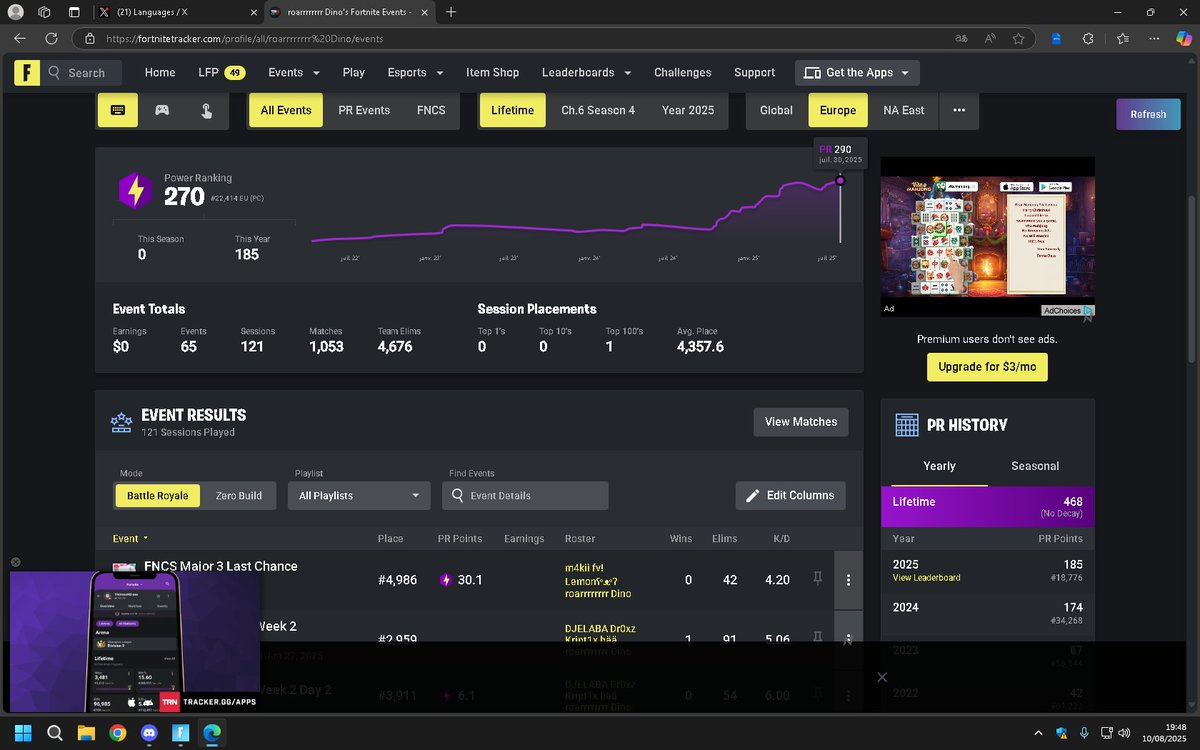Image resolution: width=1200 pixels, height=750 pixels.
Task: Click the browser address bar URL
Action: click(244, 38)
